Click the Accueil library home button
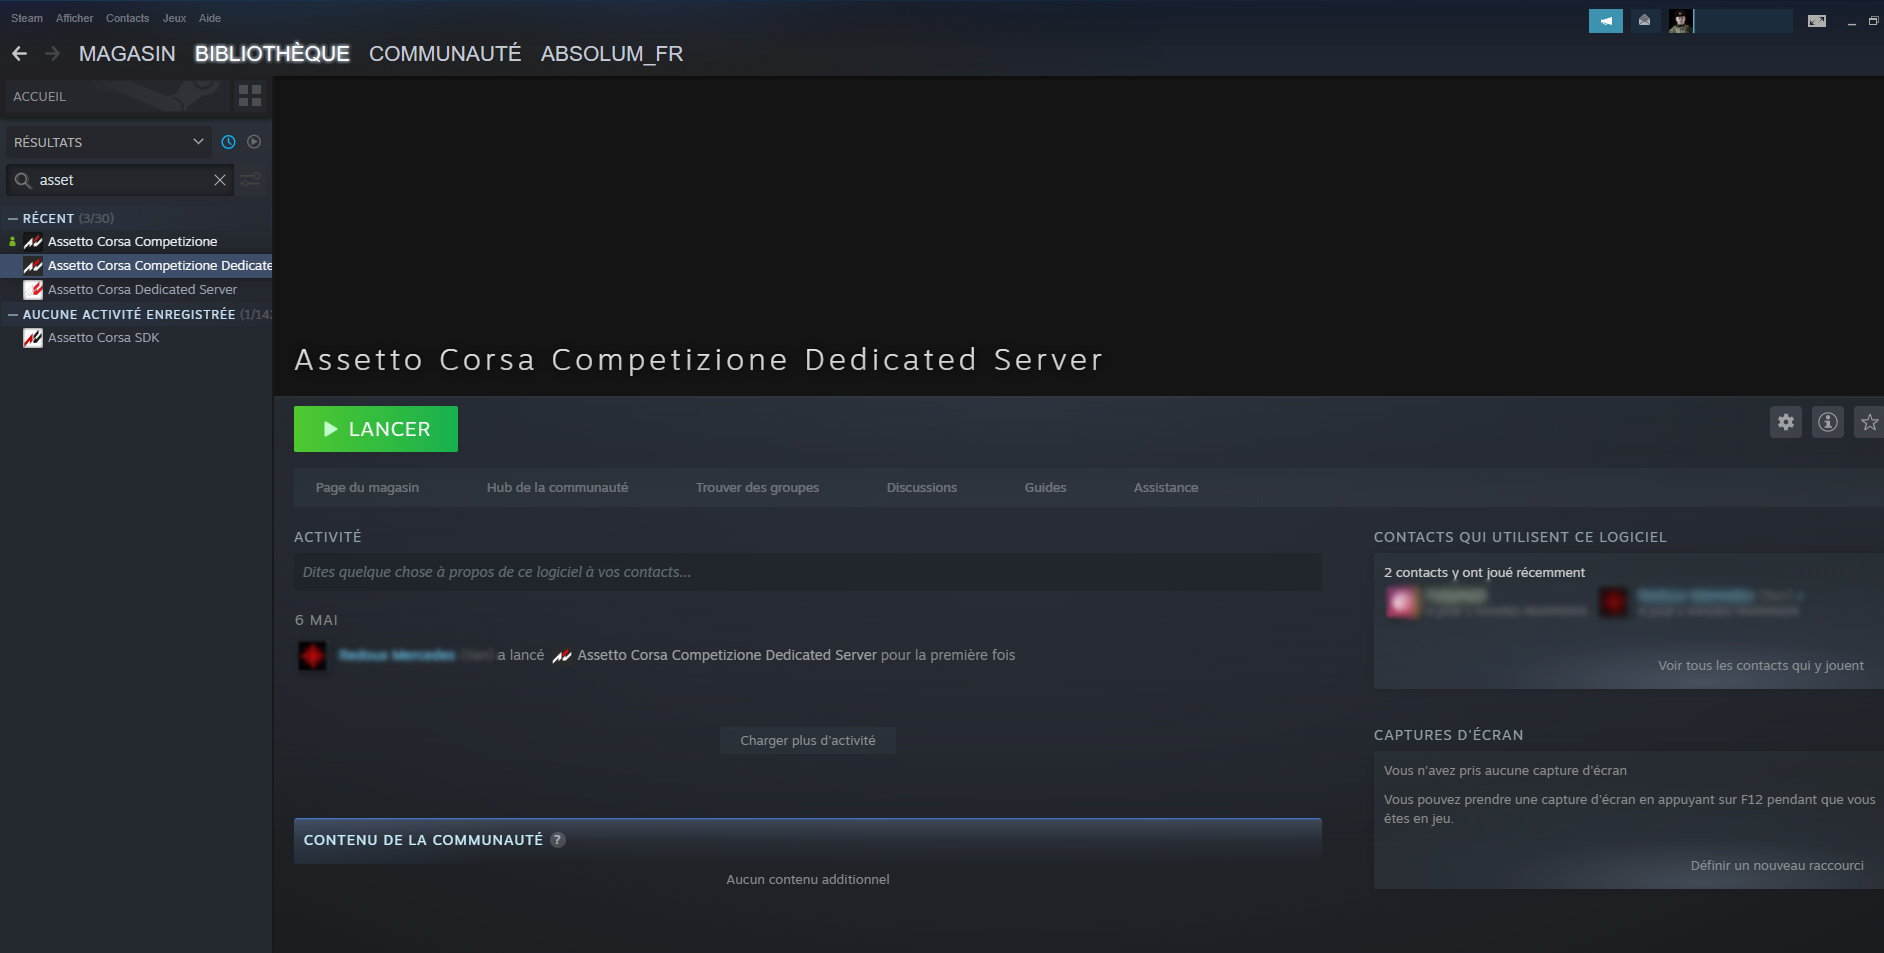 point(118,96)
